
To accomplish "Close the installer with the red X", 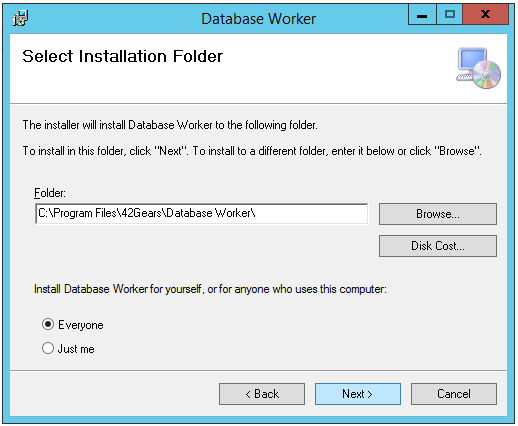I will coord(486,15).
